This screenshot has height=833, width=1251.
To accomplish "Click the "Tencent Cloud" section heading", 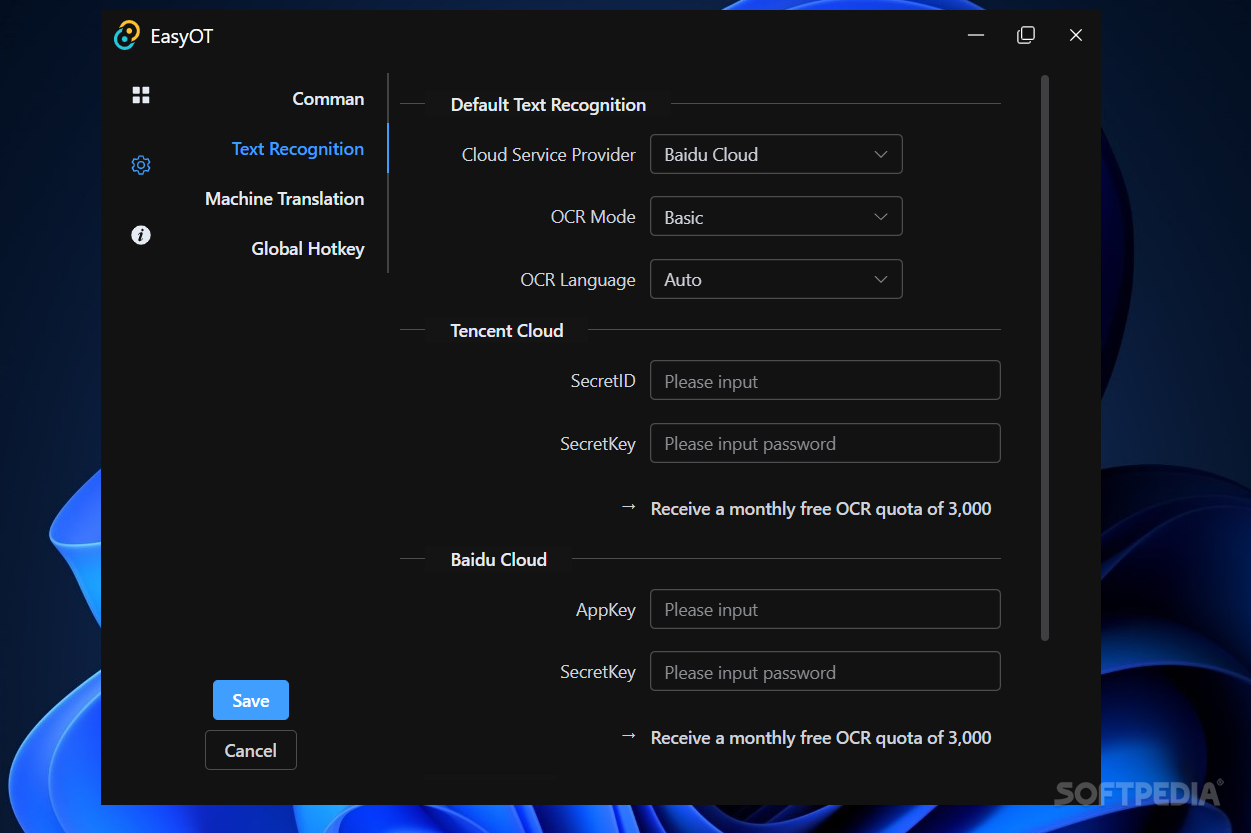I will click(x=507, y=330).
